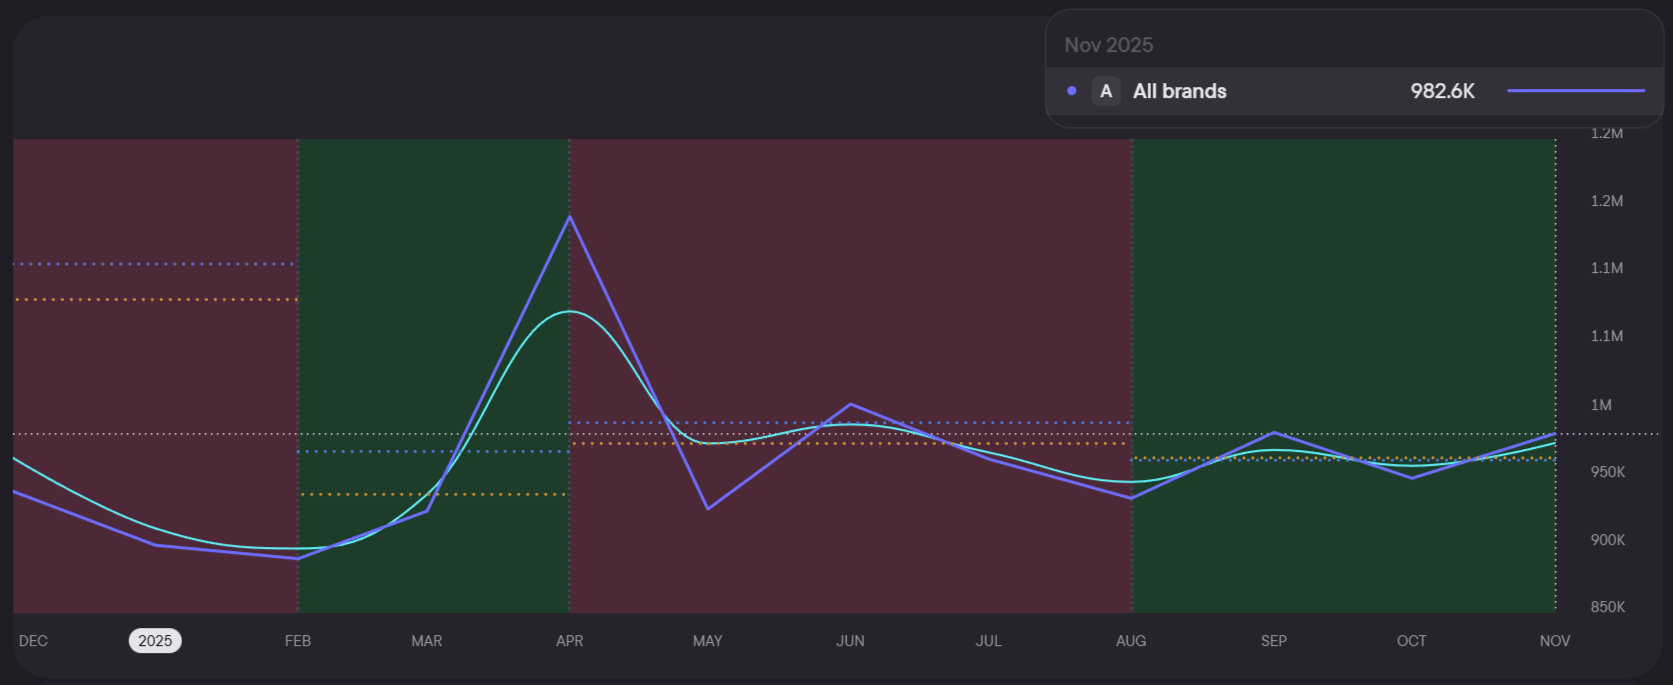This screenshot has width=1673, height=685.
Task: Click the 1M y-axis label
Action: click(x=1601, y=405)
